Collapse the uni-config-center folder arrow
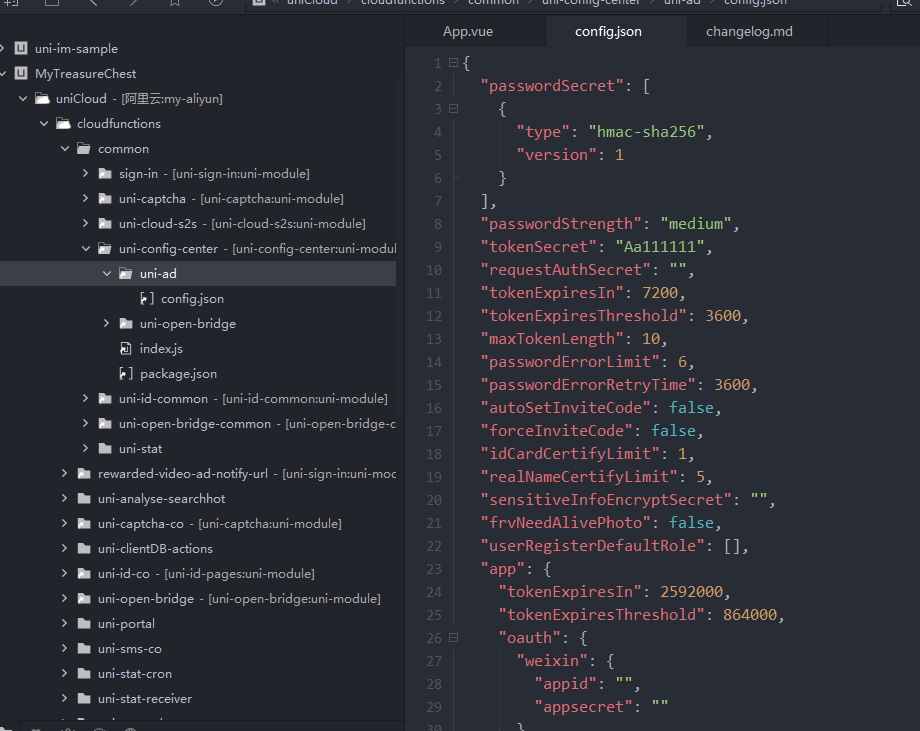920x731 pixels. tap(86, 249)
